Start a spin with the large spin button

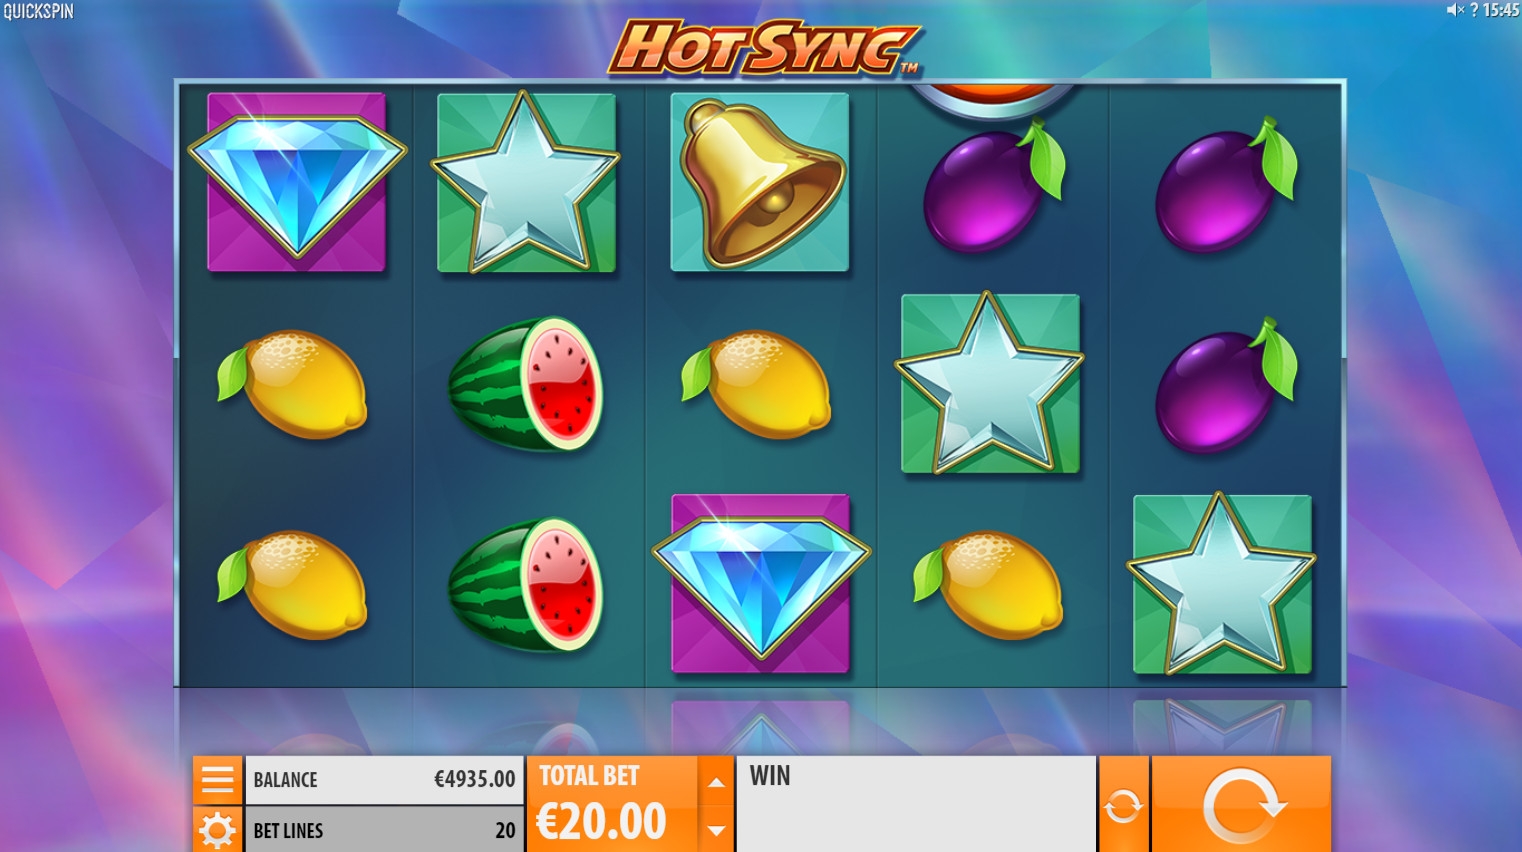tap(1241, 805)
